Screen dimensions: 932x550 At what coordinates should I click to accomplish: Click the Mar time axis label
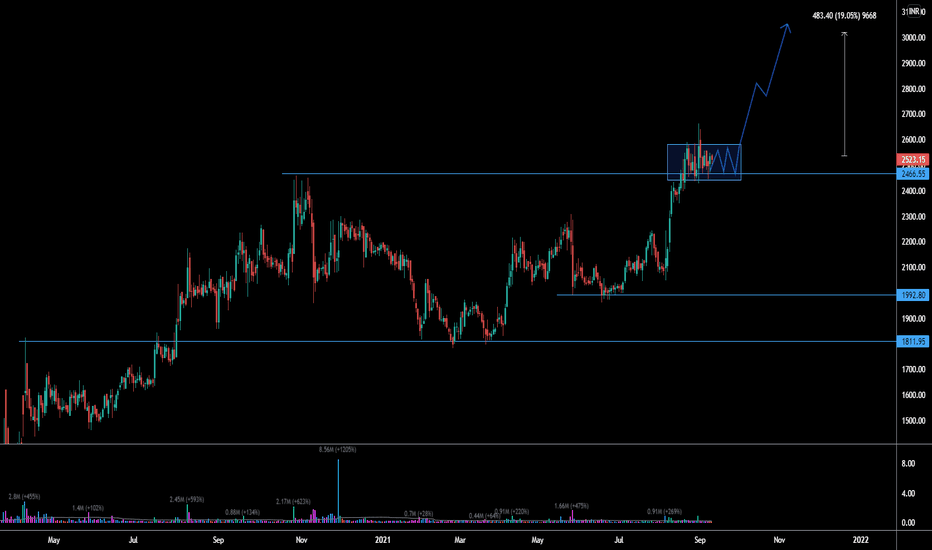click(x=459, y=540)
